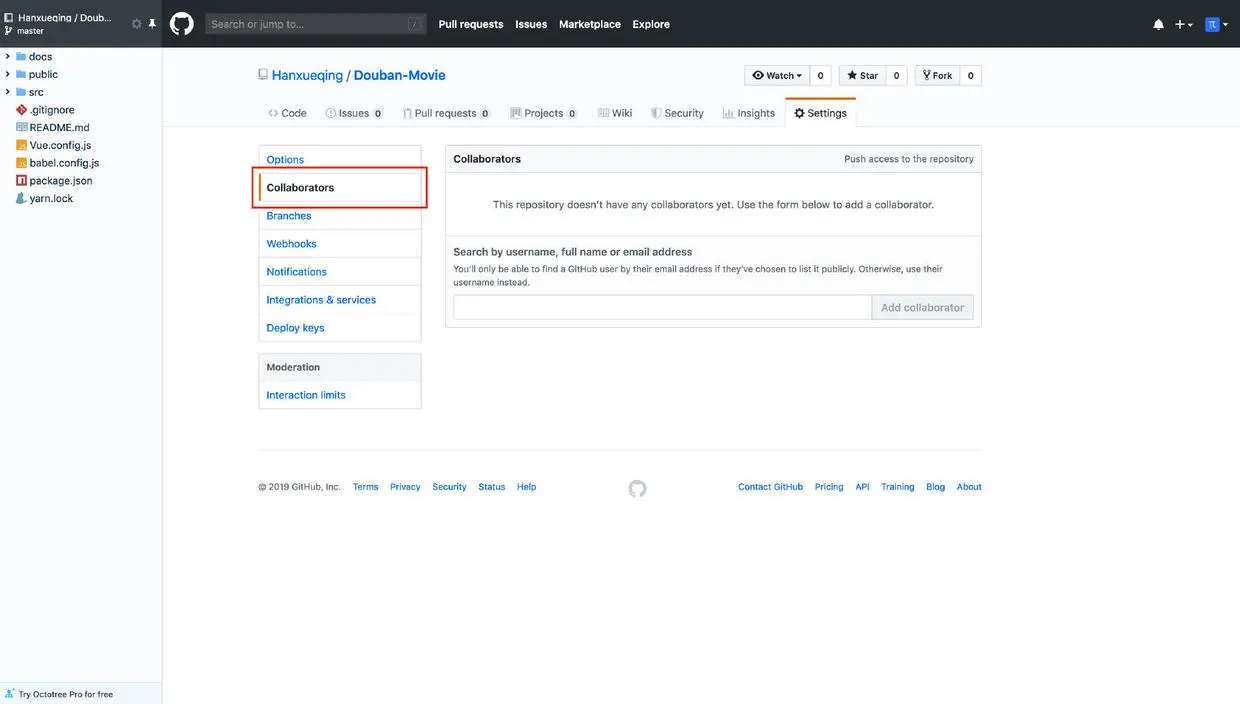
Task: Open babel.config.js in file tree
Action: pos(64,163)
